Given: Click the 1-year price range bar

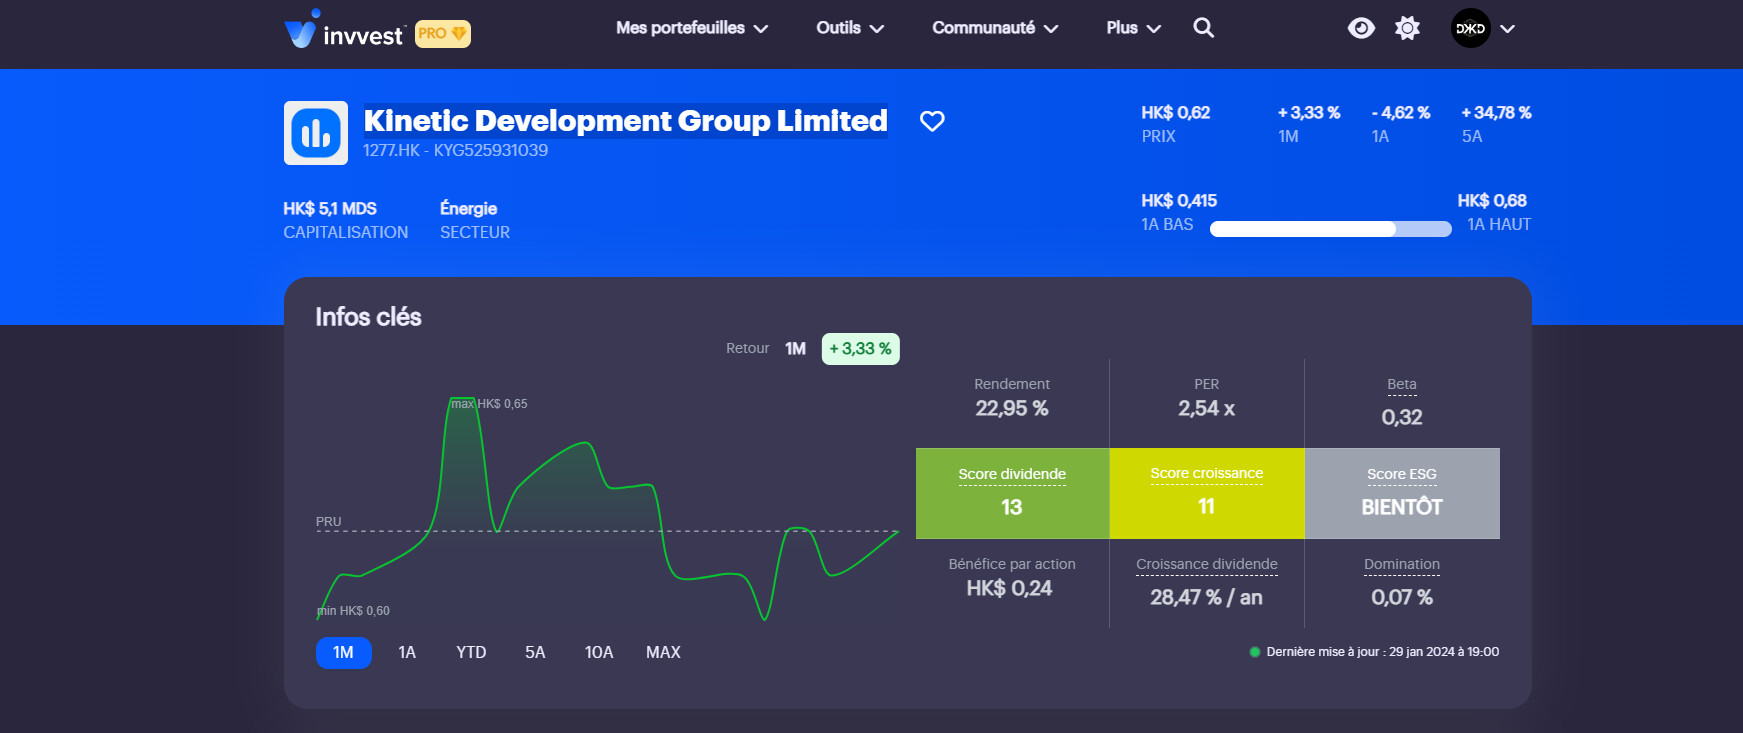Looking at the screenshot, I should click(x=1330, y=229).
